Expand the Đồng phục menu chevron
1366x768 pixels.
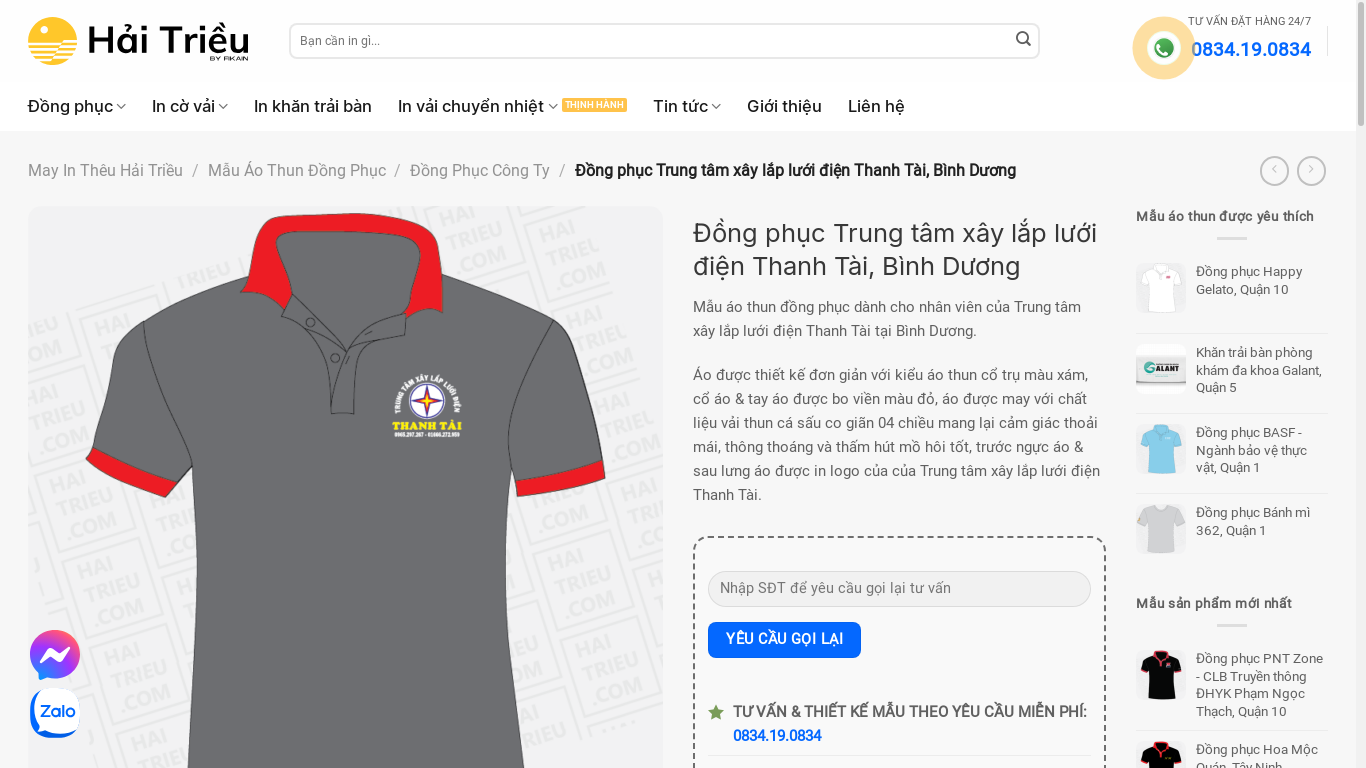[x=121, y=107]
